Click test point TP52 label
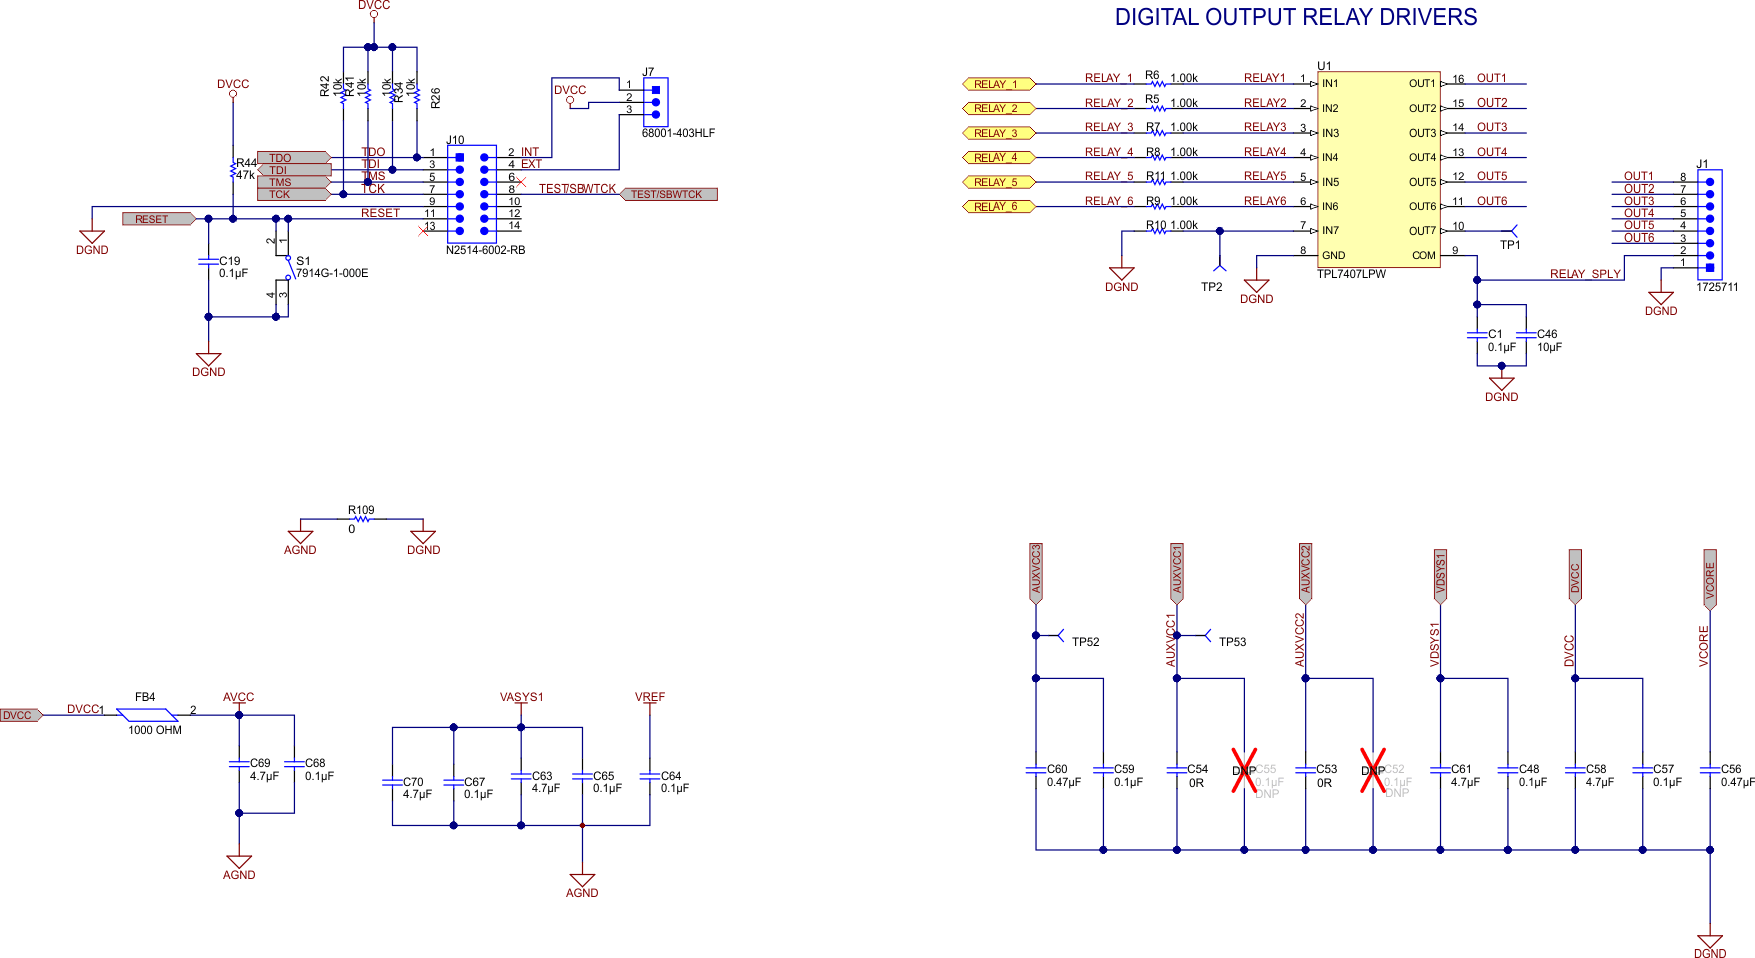 1085,642
